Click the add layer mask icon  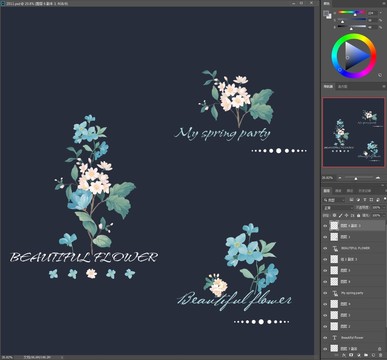tap(351, 355)
